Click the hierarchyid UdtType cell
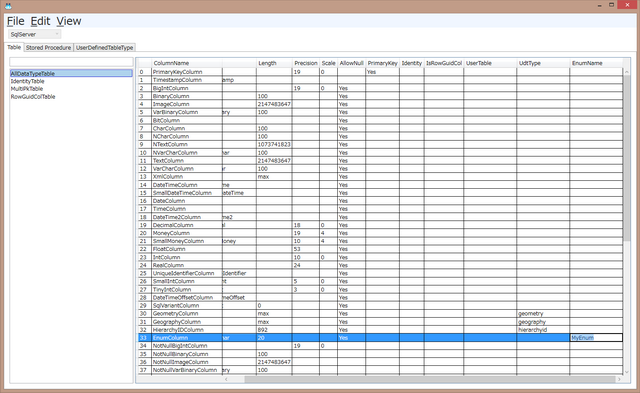 coord(543,330)
